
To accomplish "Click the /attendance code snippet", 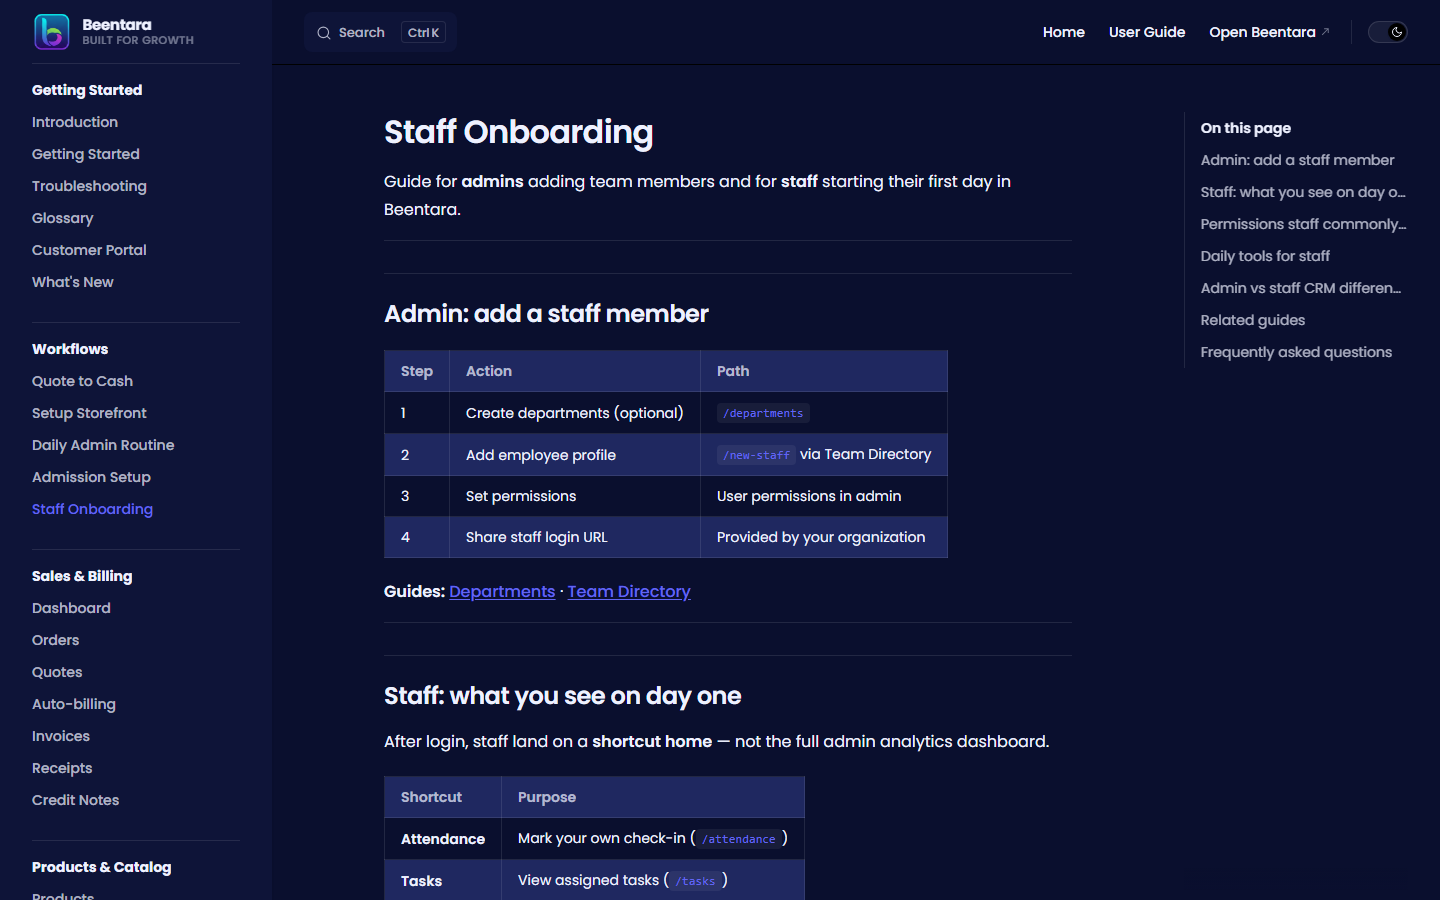I will coord(738,839).
